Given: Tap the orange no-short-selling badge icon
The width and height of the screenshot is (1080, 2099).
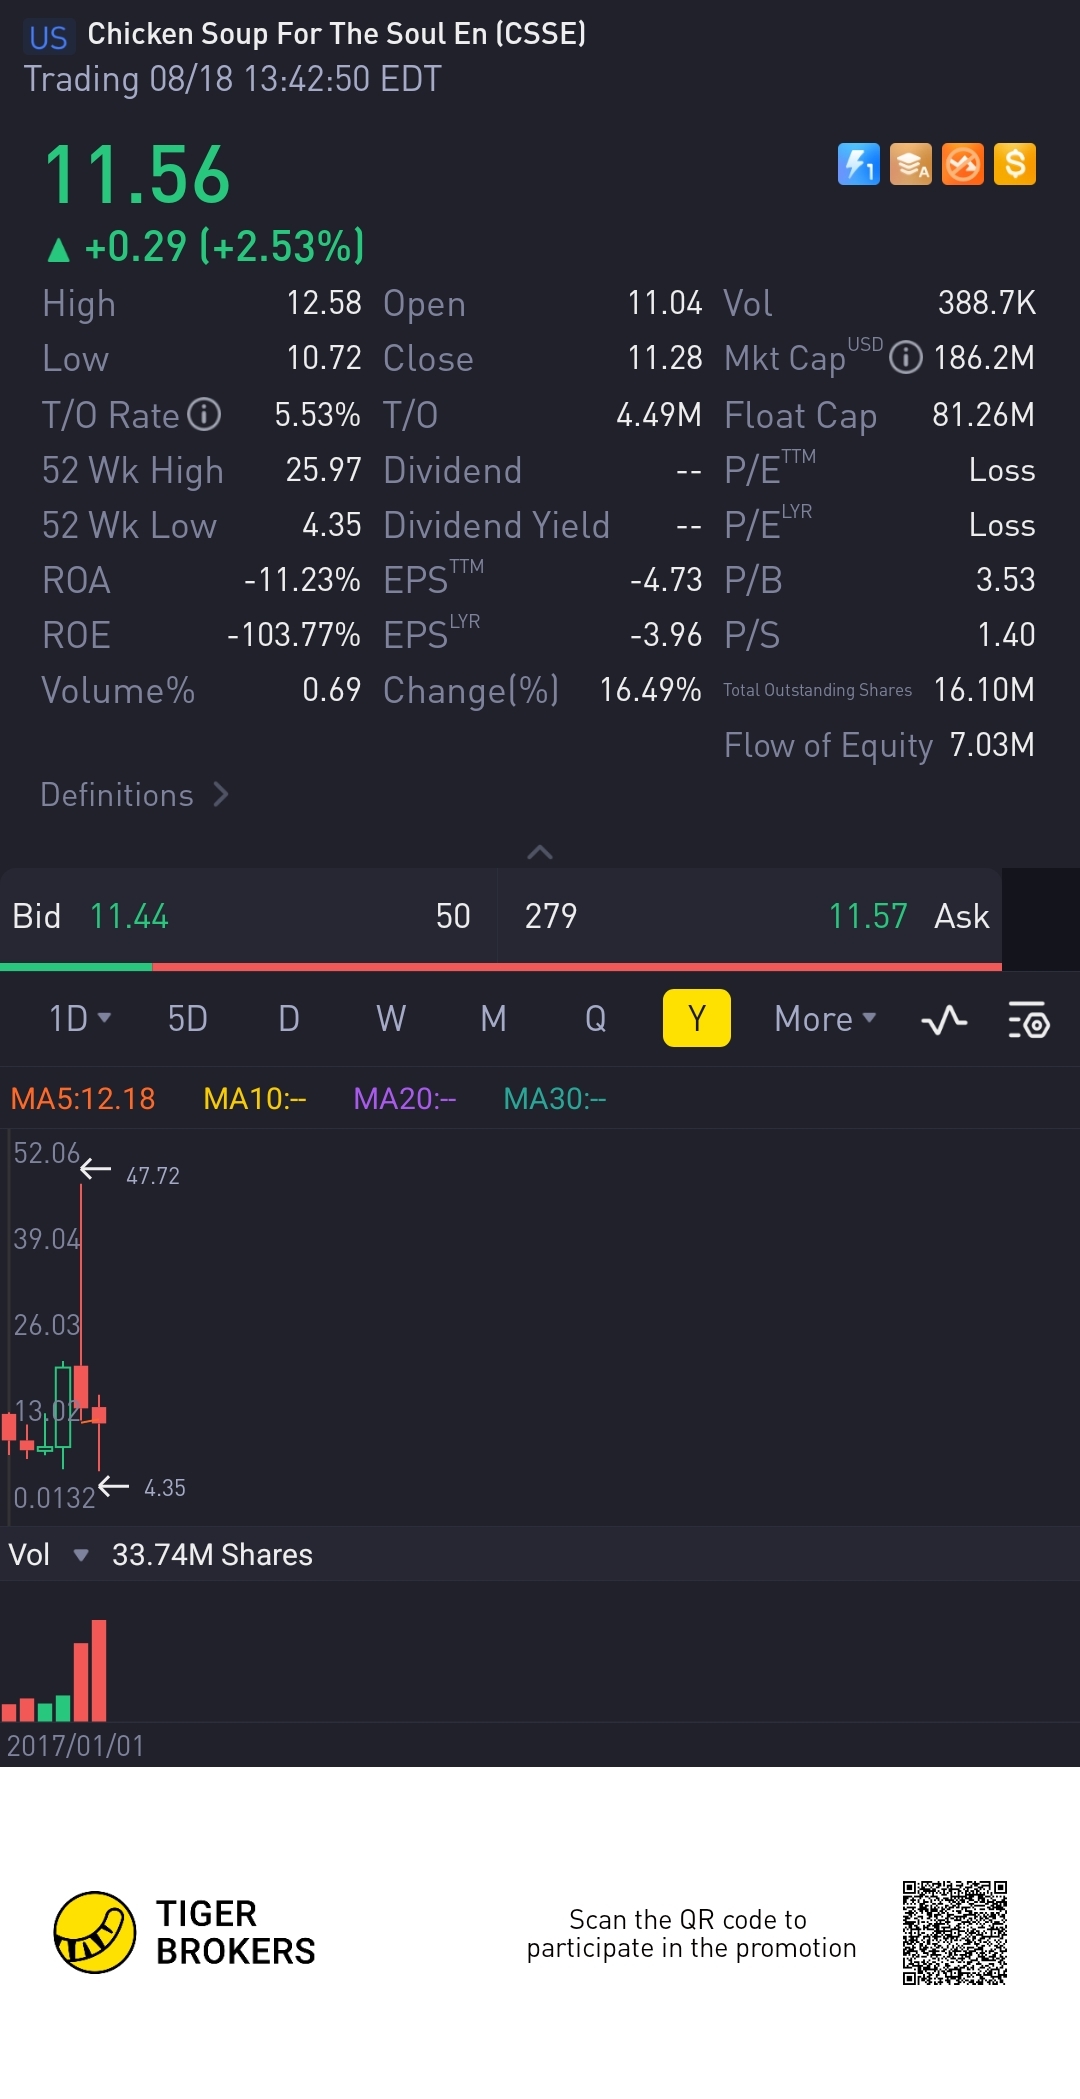Looking at the screenshot, I should tap(963, 165).
